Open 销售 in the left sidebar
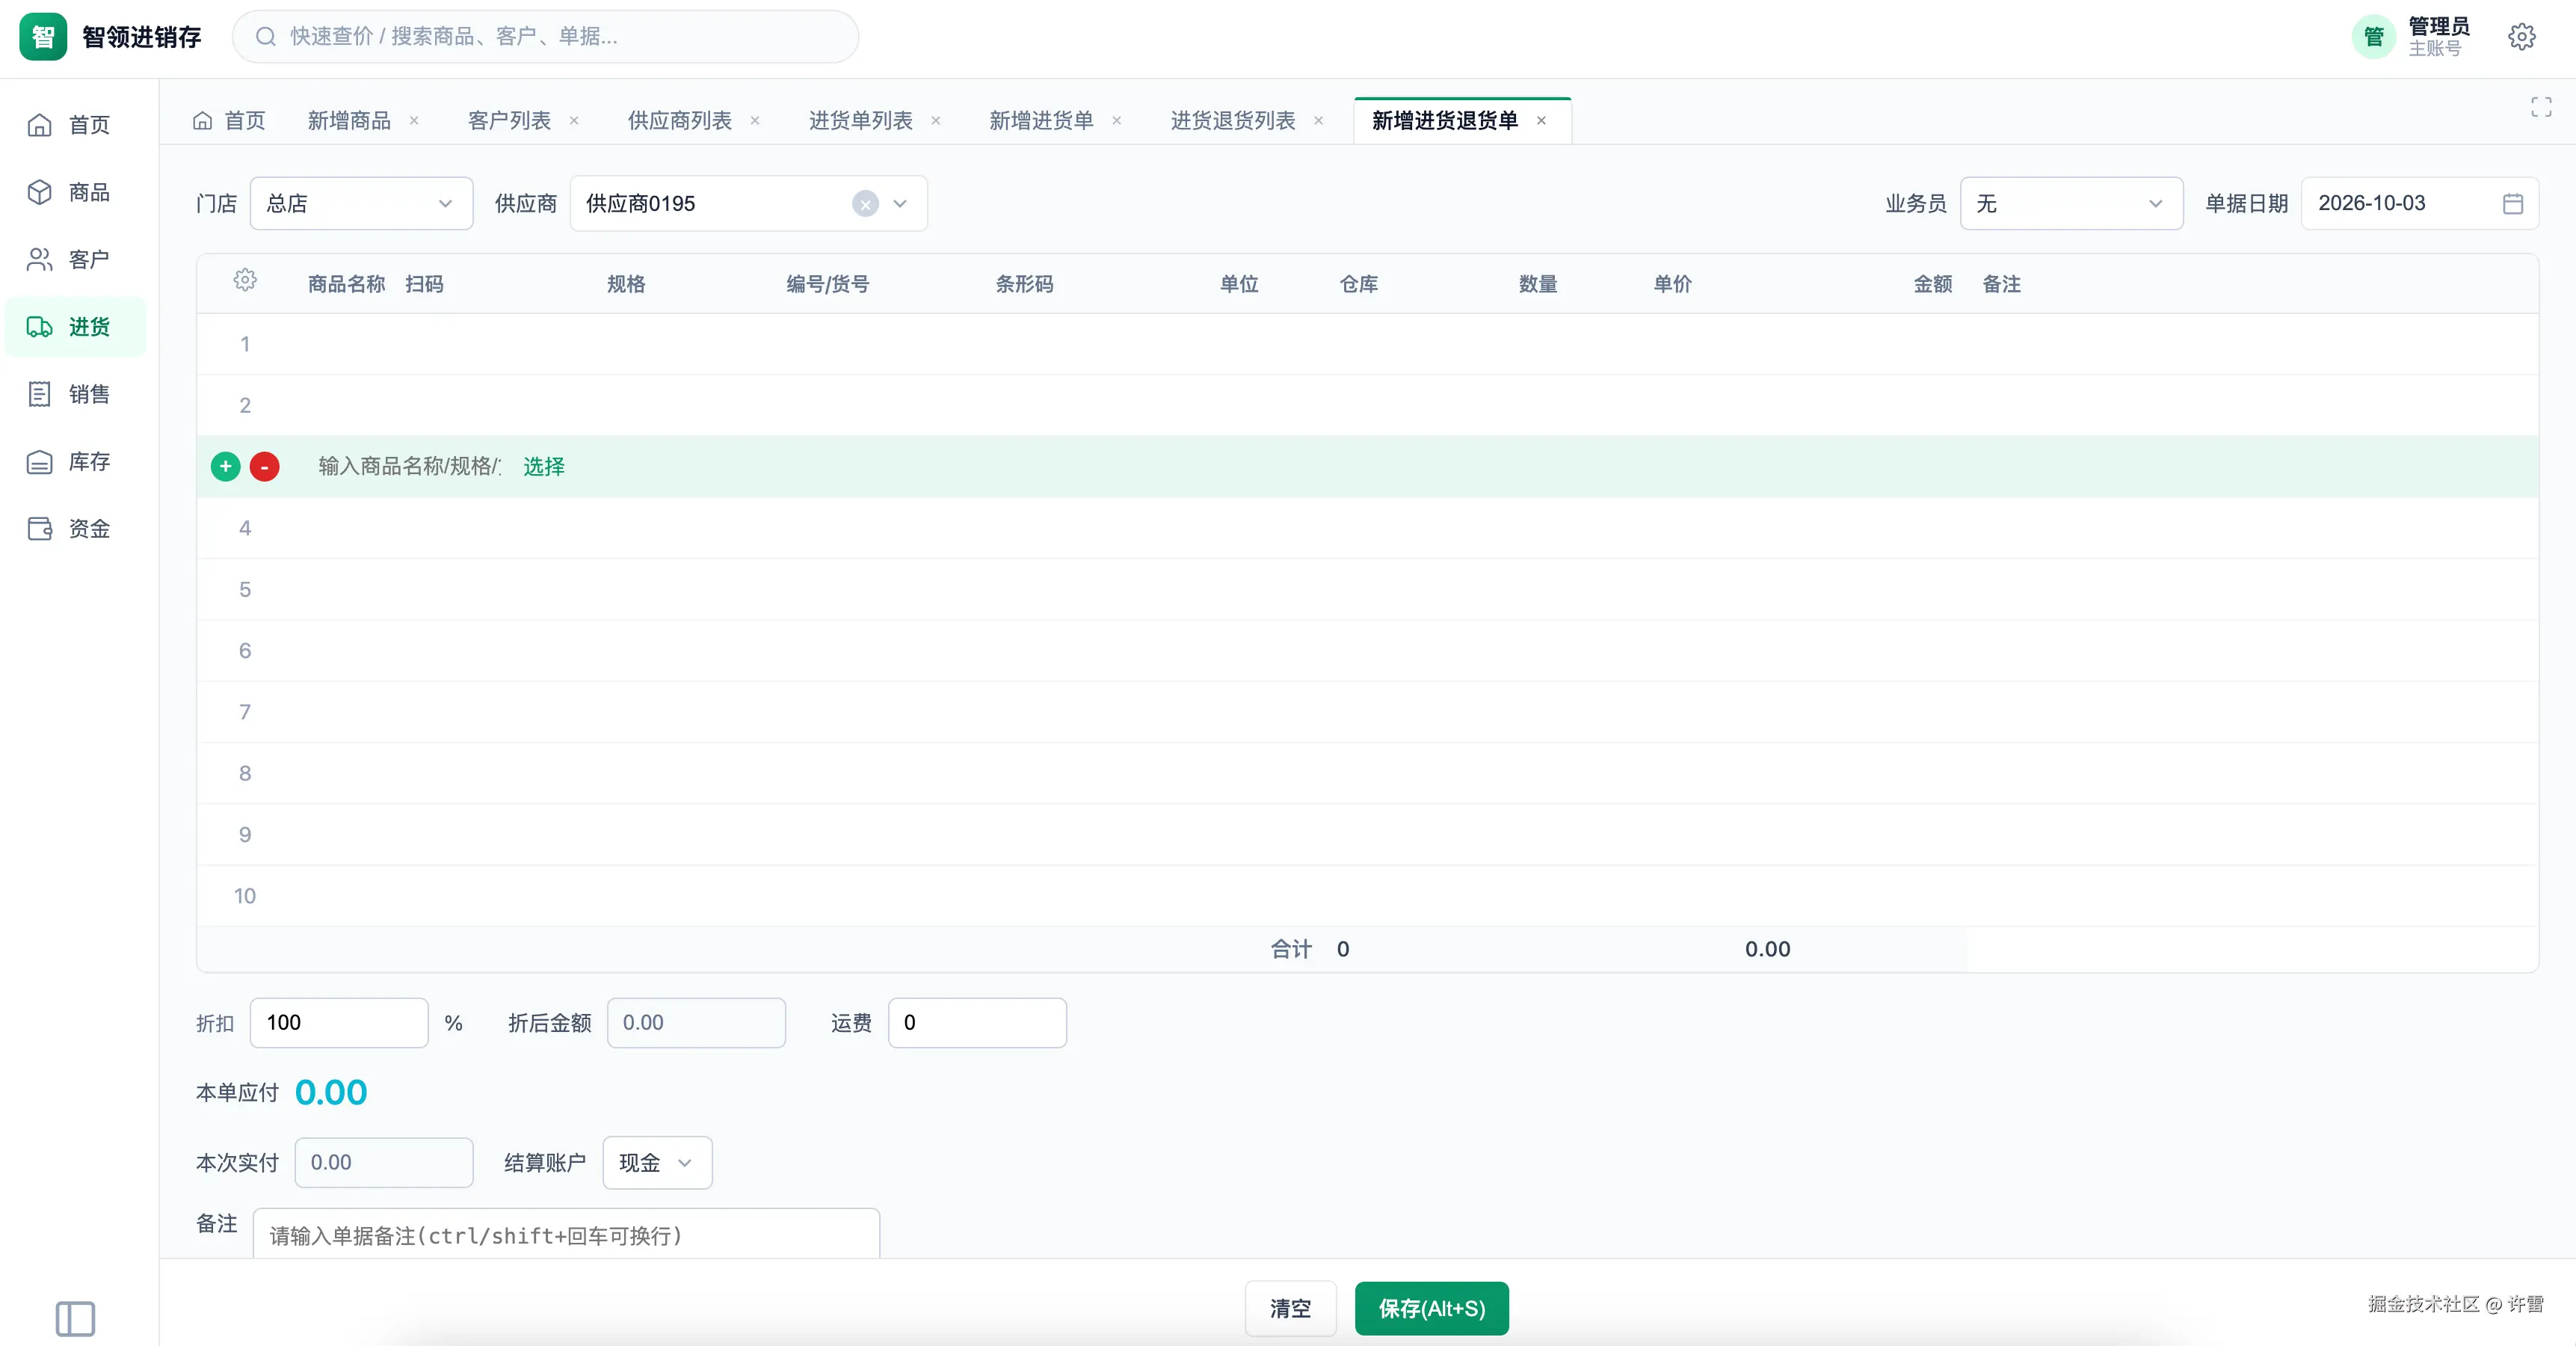The image size is (2576, 1346). click(75, 394)
